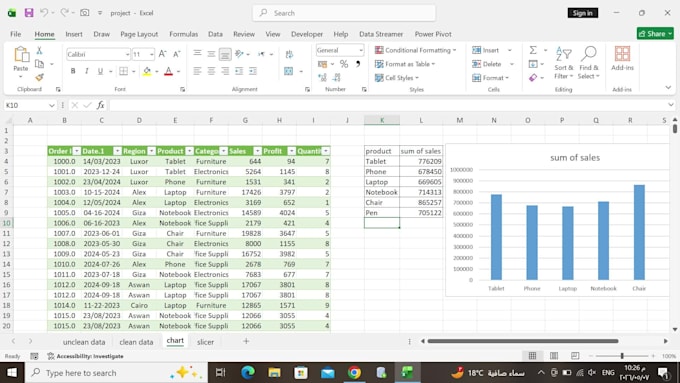This screenshot has height=383, width=680.
Task: Open the Font name dropdown
Action: coord(127,54)
